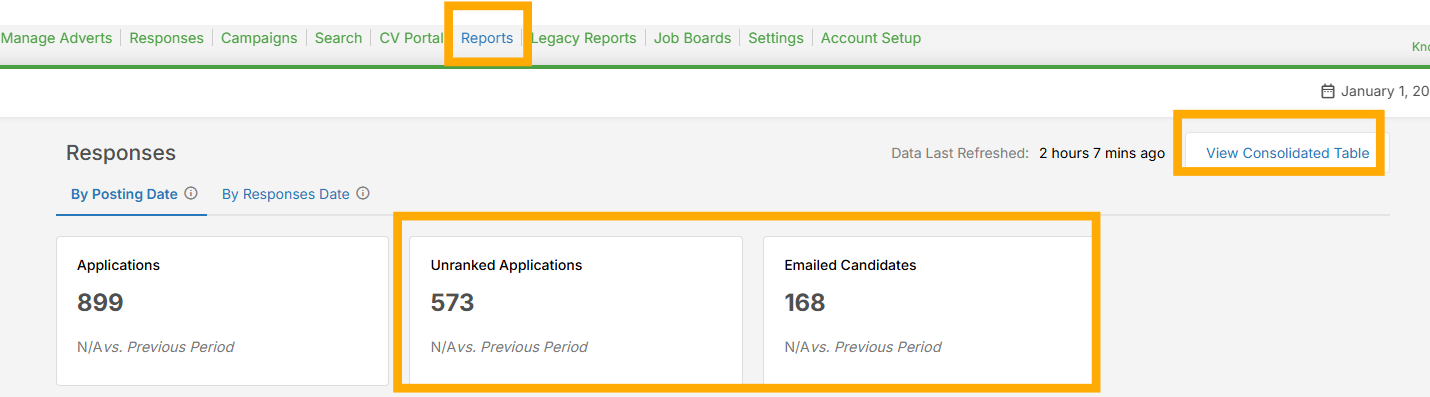This screenshot has height=397, width=1430.
Task: Click the Responses section heading
Action: 121,153
